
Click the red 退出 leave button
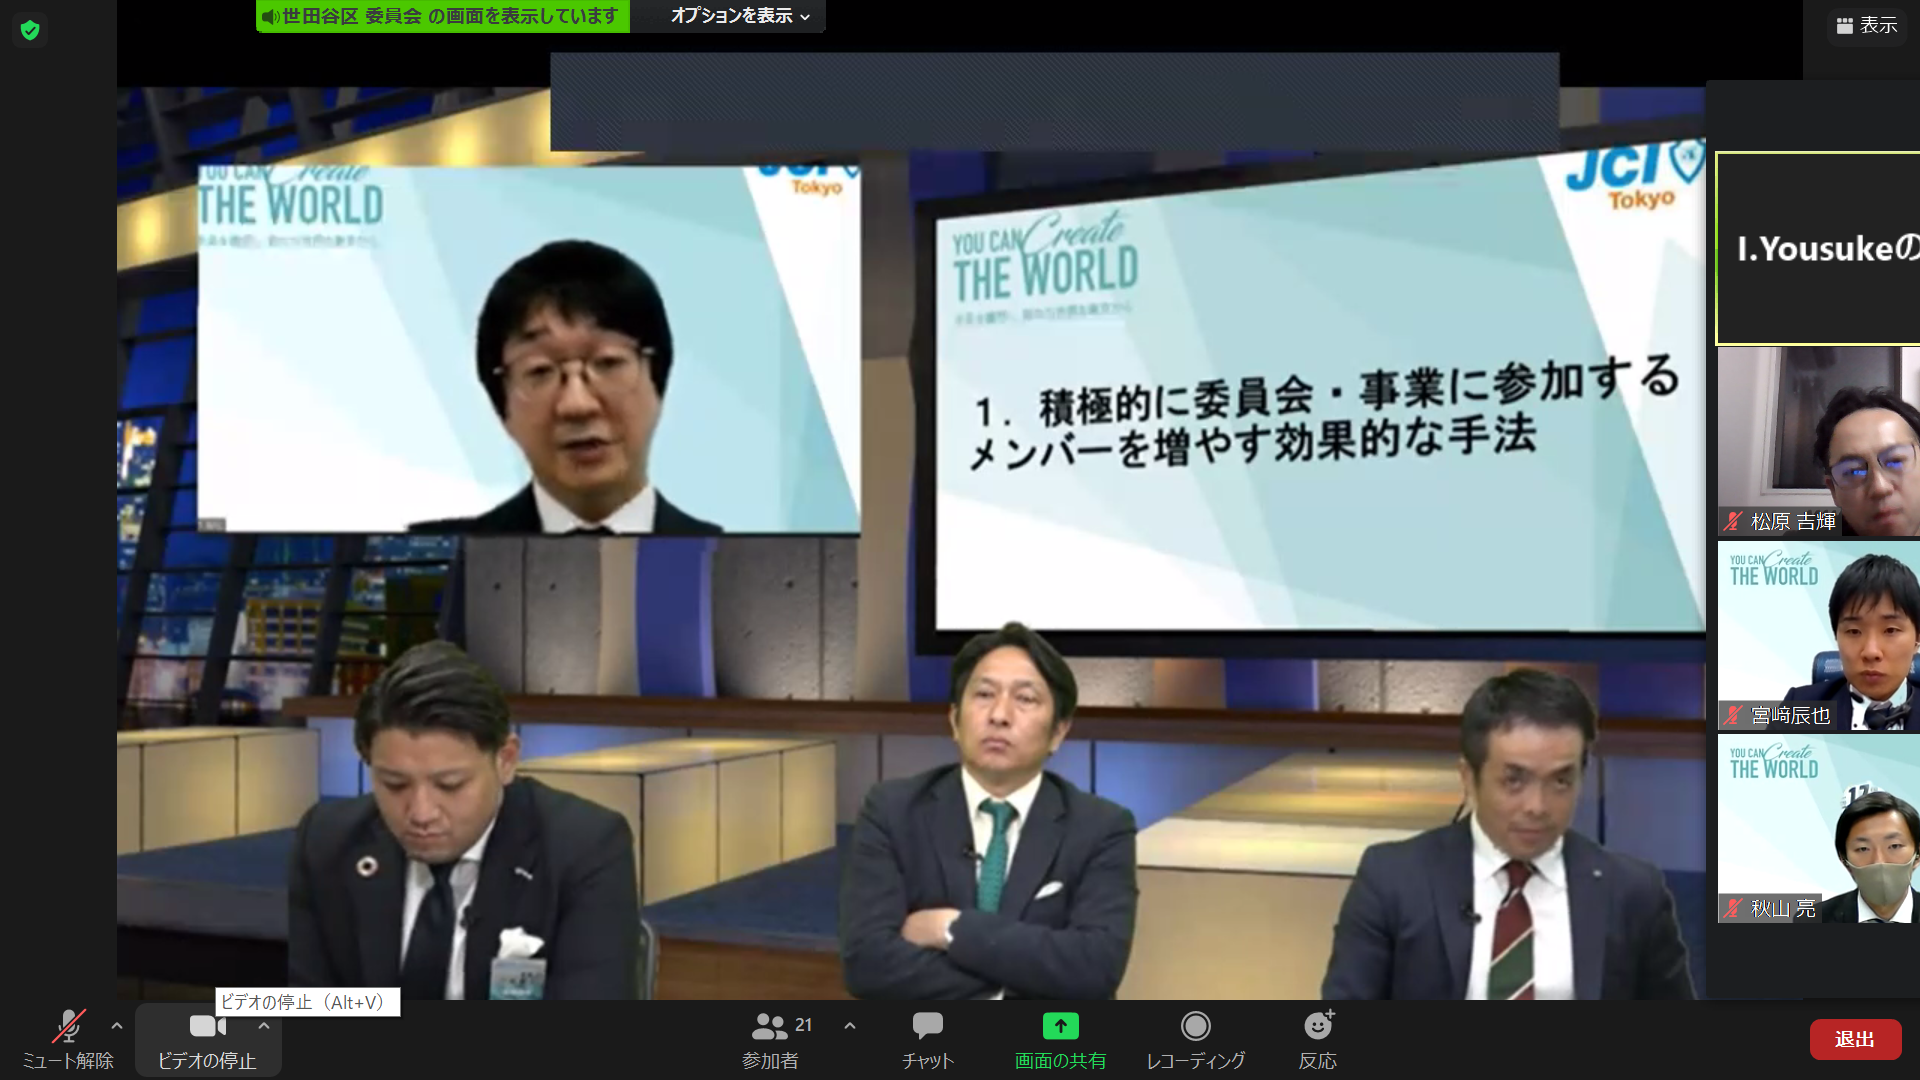1854,1040
